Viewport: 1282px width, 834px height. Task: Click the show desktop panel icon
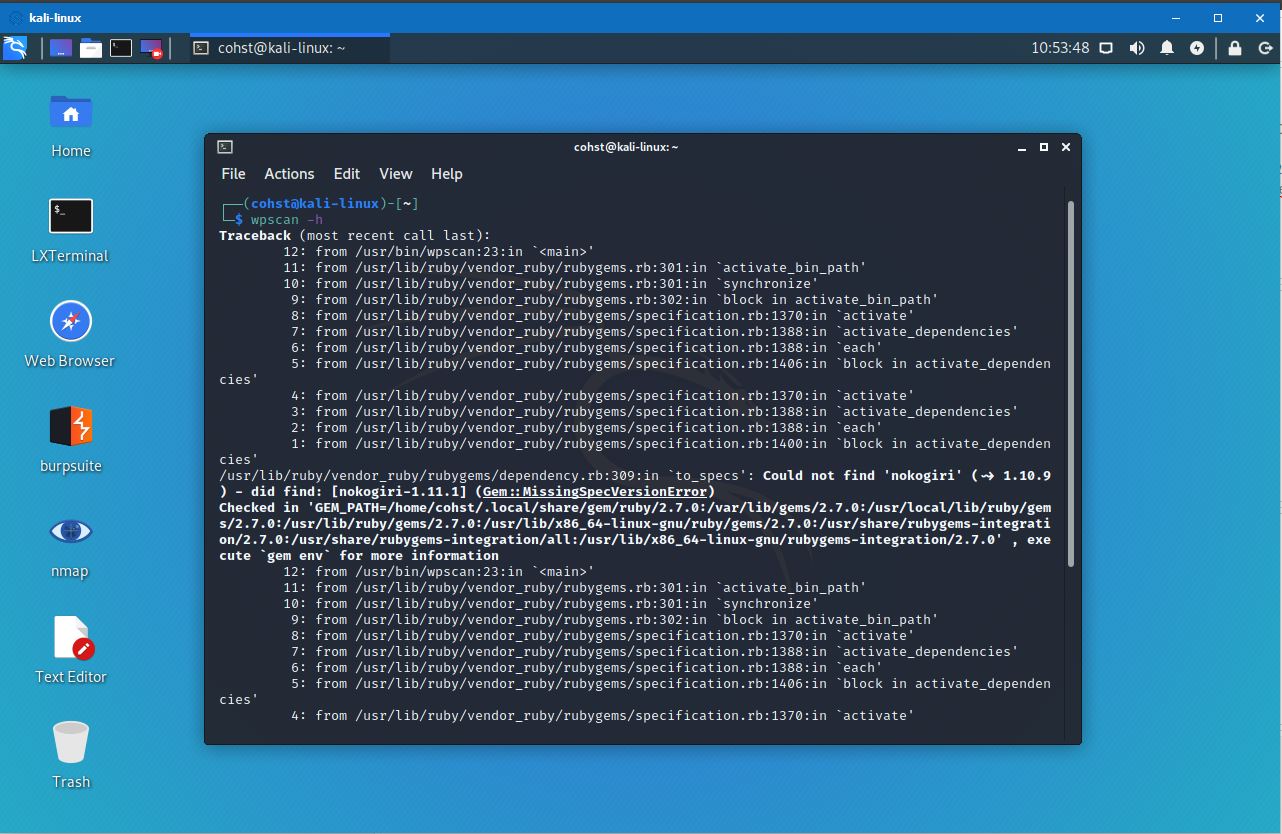[x=61, y=48]
